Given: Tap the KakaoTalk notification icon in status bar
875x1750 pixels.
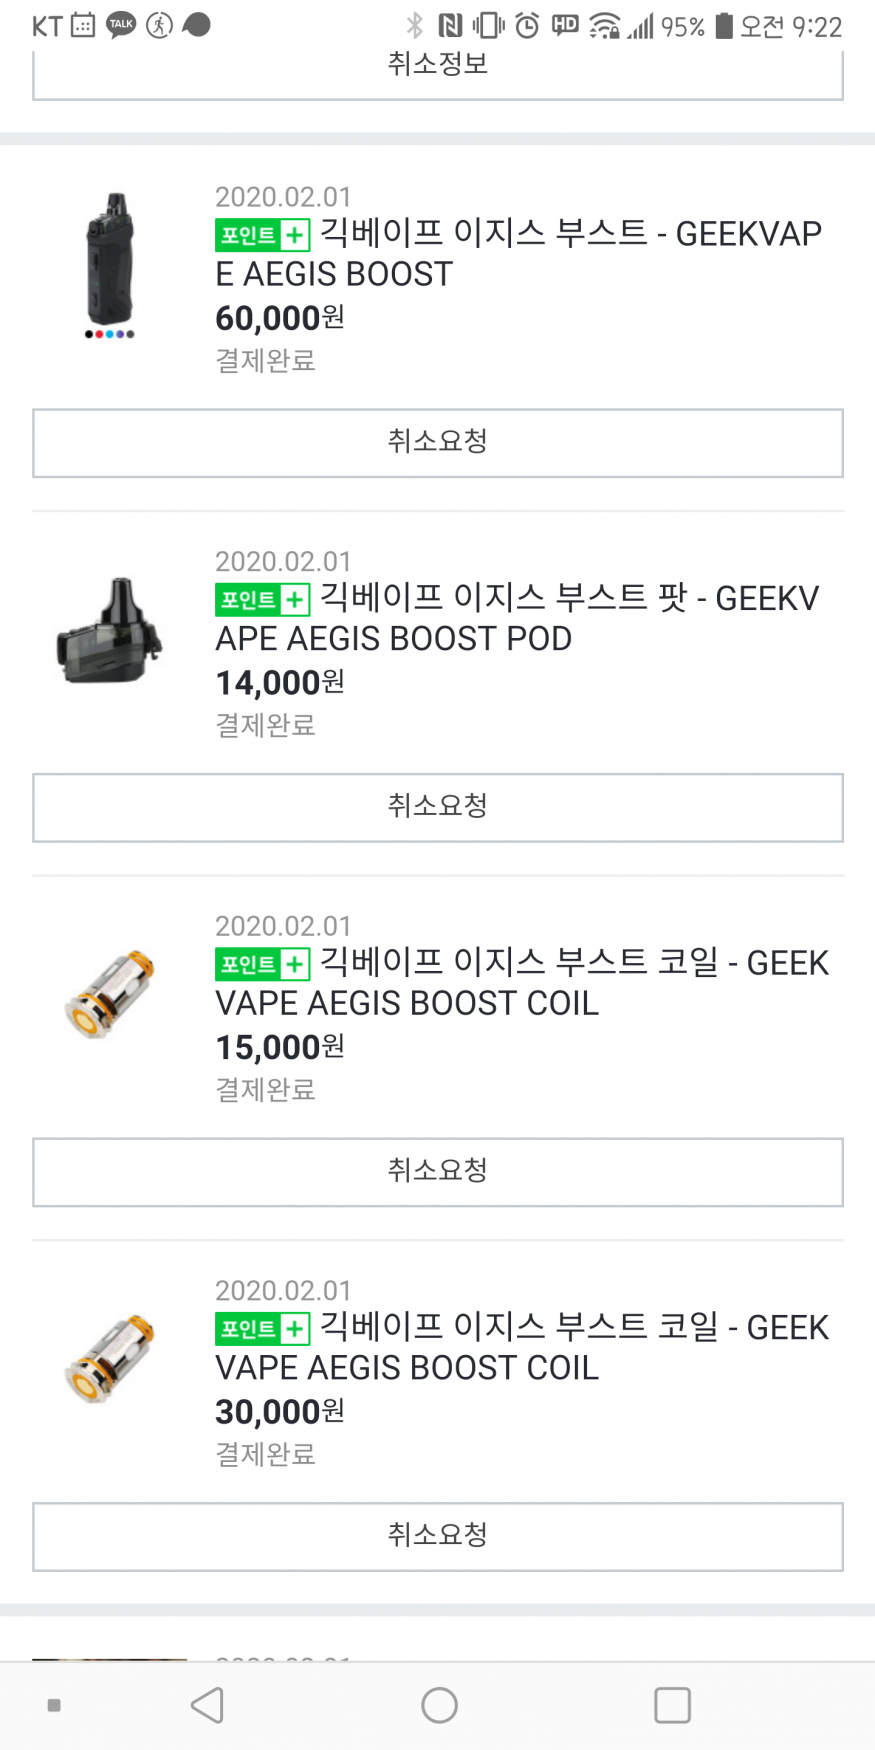Looking at the screenshot, I should (x=121, y=25).
